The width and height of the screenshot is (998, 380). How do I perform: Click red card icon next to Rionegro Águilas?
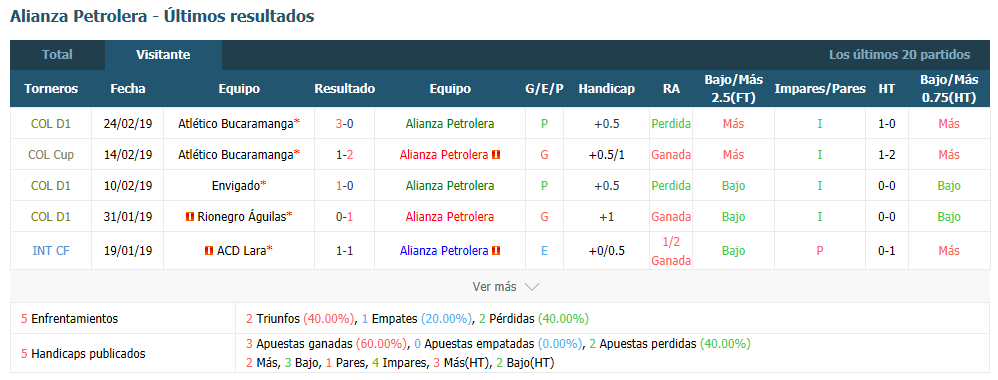tap(189, 217)
